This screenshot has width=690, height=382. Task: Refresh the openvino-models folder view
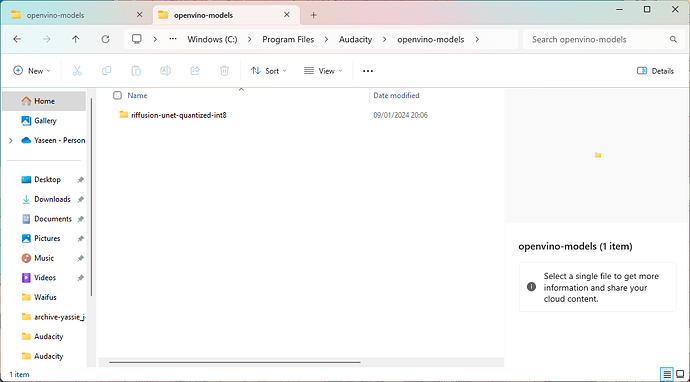click(x=105, y=39)
